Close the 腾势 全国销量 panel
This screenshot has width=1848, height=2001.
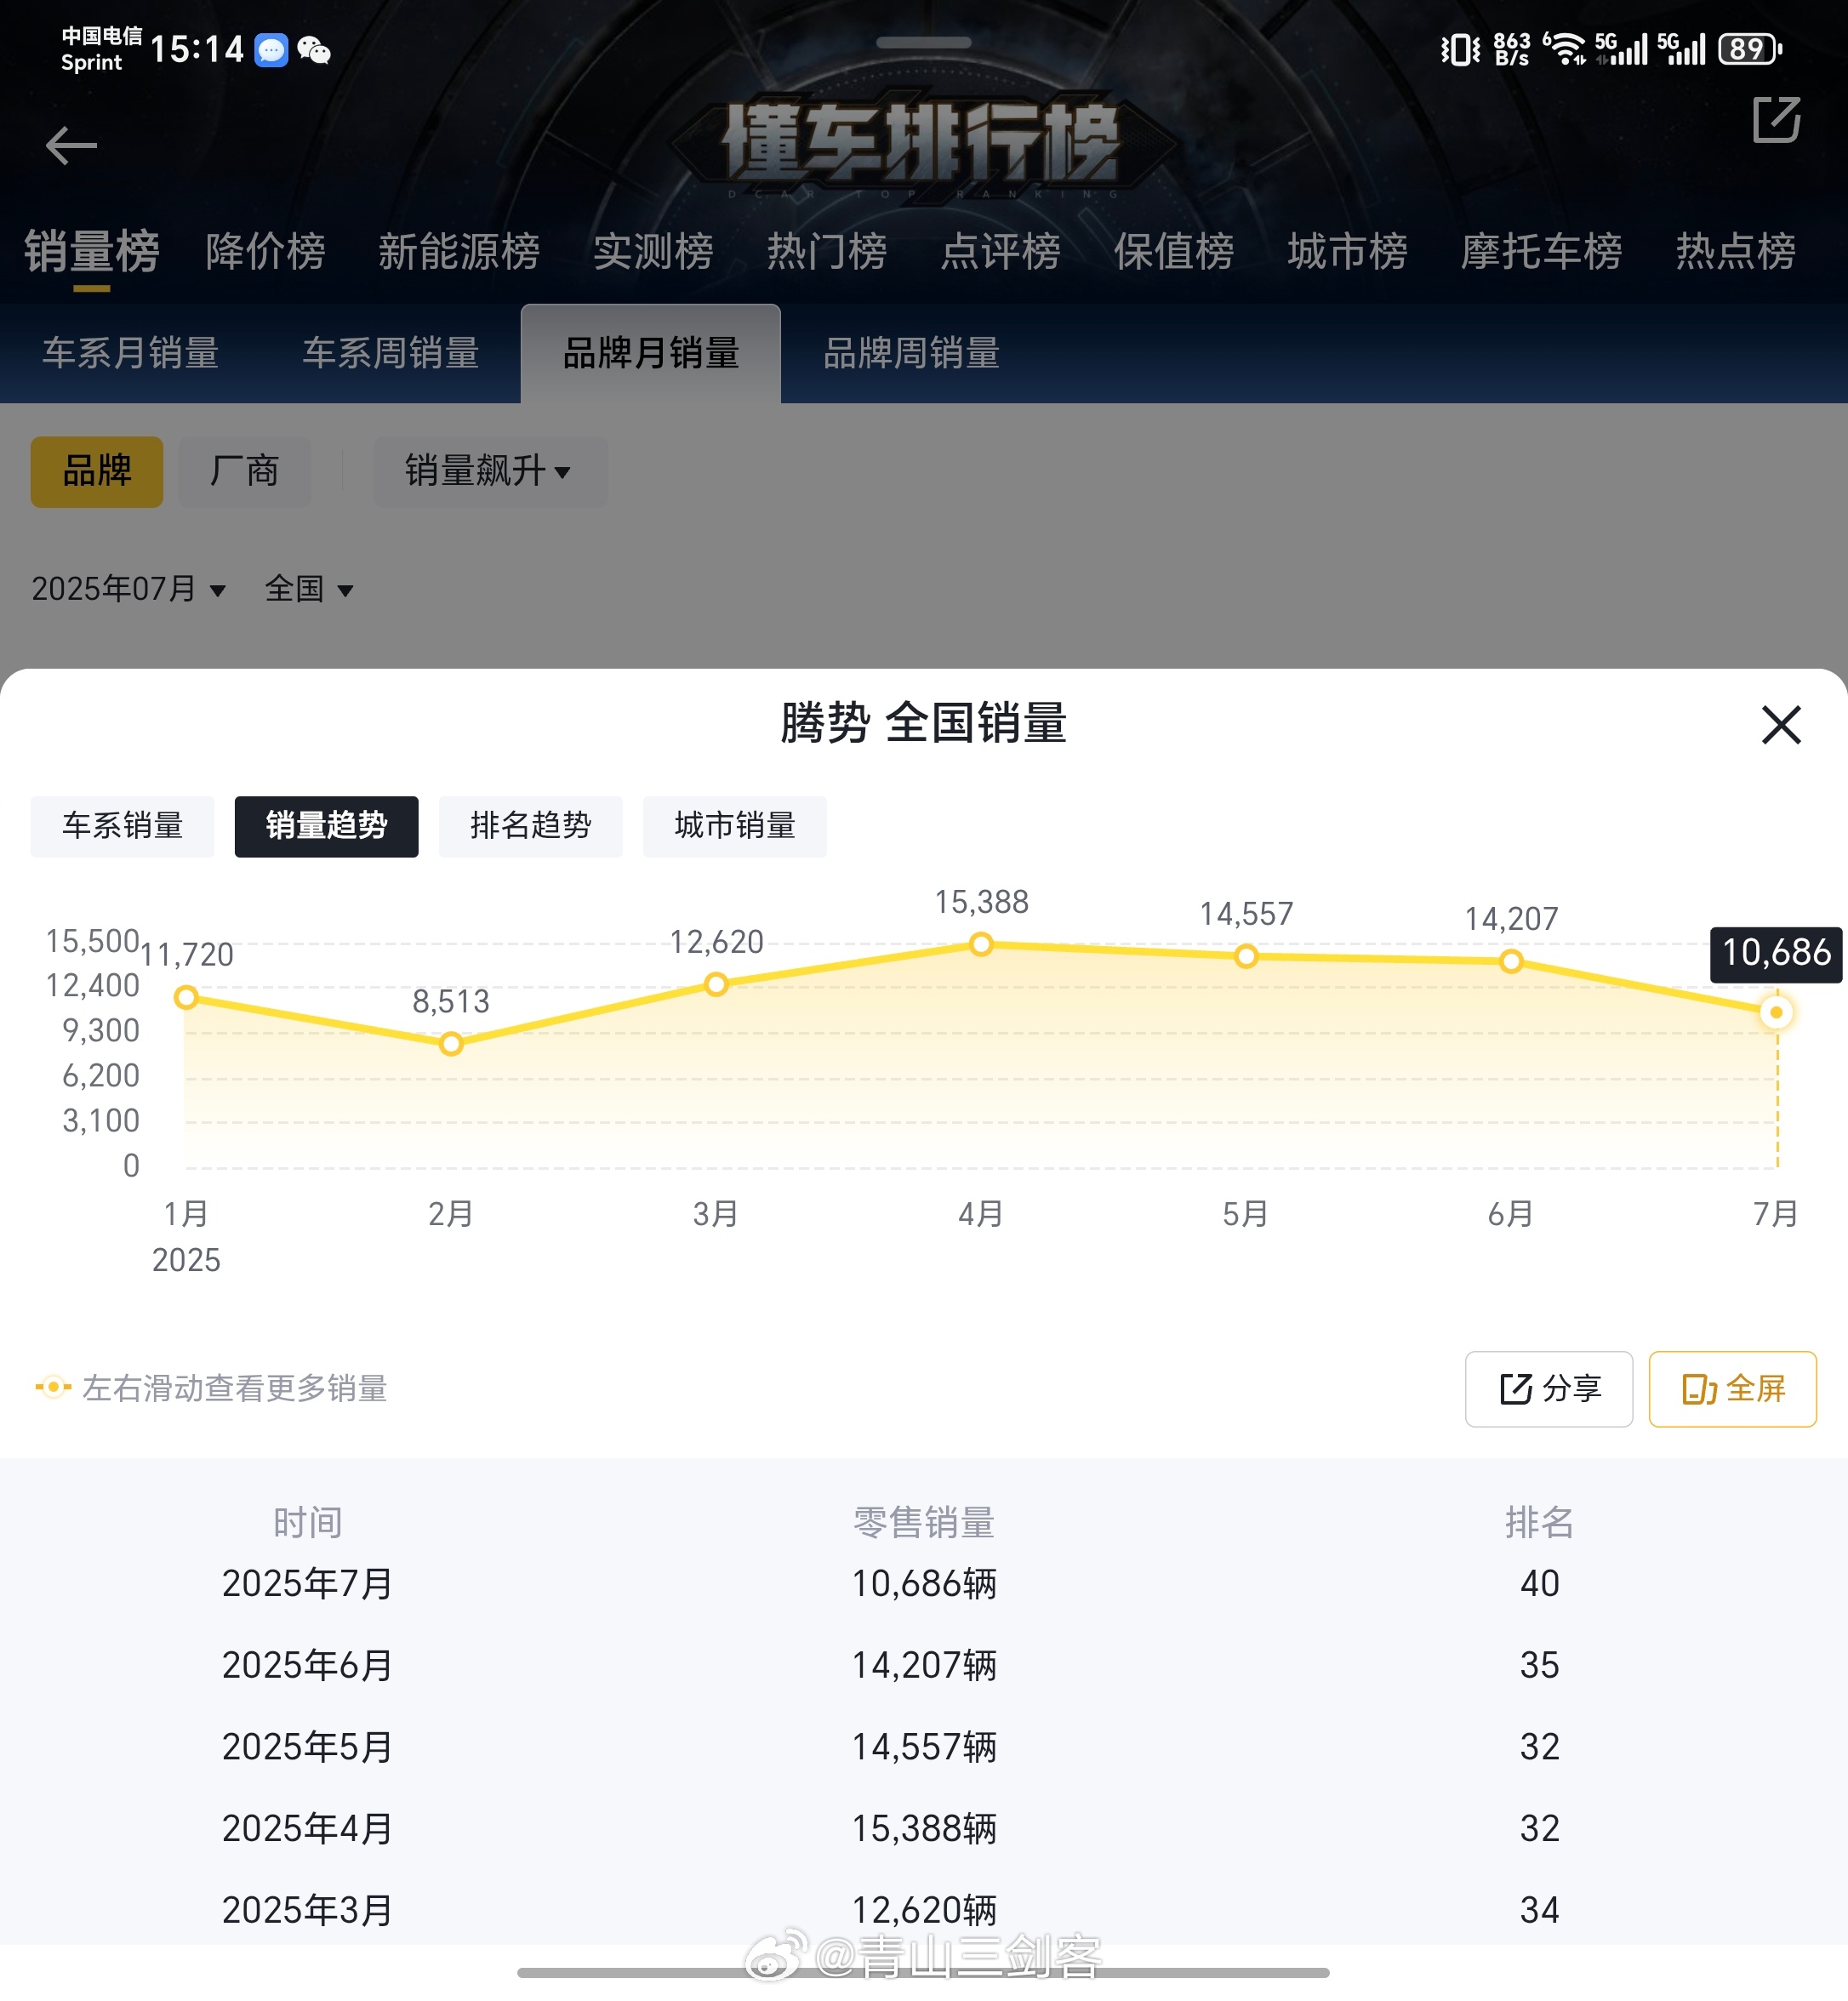coord(1780,725)
